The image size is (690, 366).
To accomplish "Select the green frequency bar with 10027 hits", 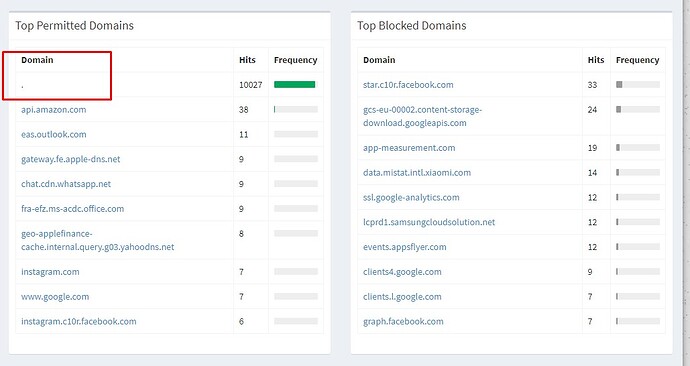I will 294,84.
